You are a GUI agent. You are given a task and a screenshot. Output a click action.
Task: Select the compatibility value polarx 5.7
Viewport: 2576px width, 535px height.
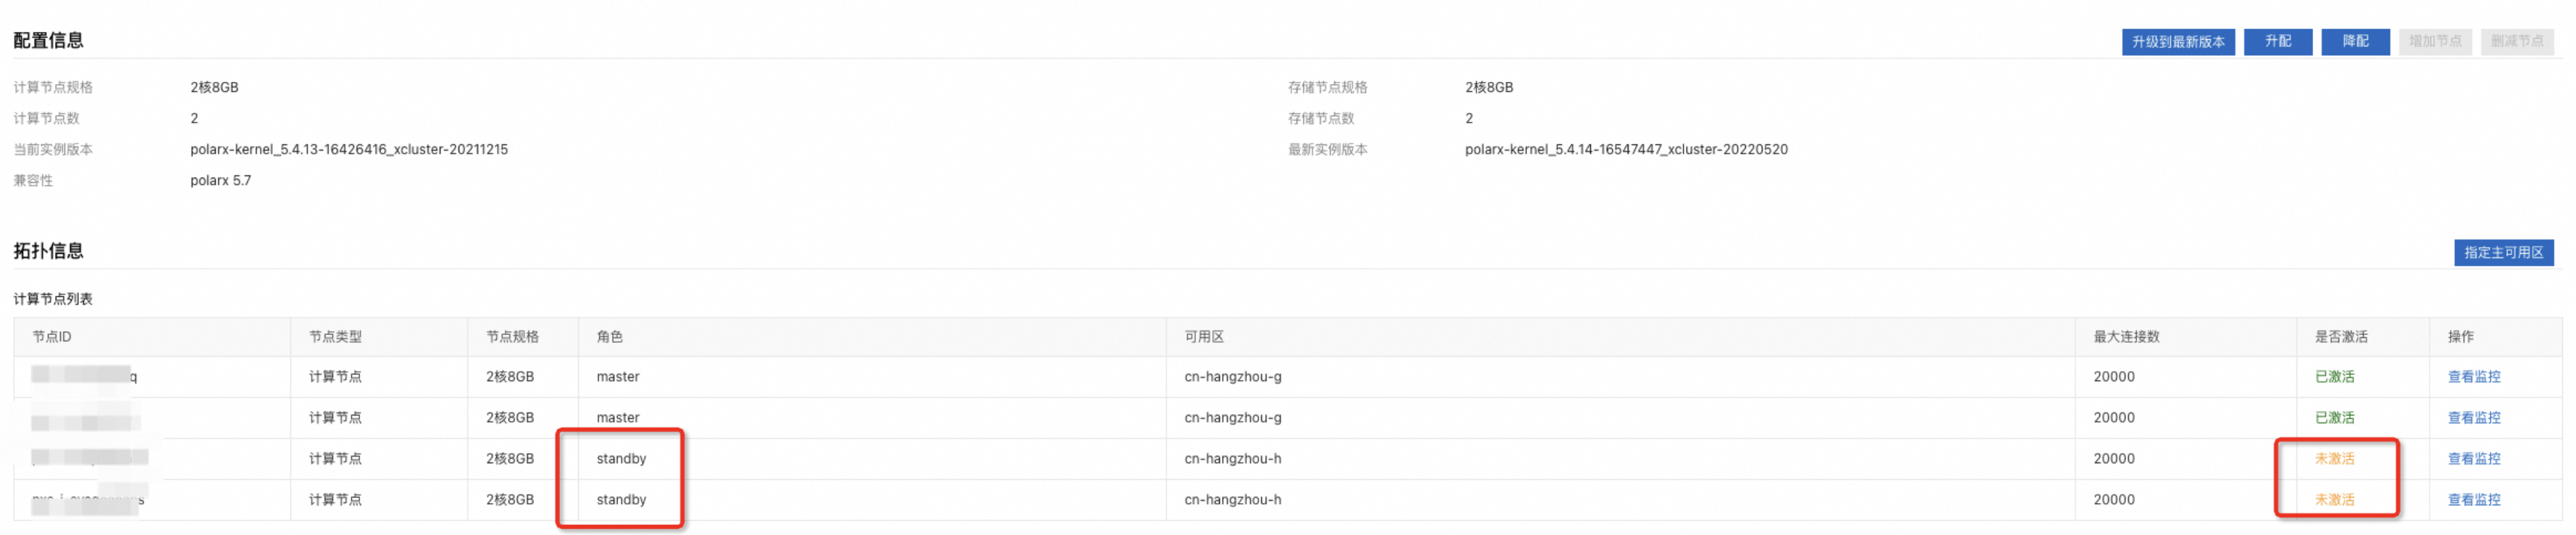tap(221, 181)
